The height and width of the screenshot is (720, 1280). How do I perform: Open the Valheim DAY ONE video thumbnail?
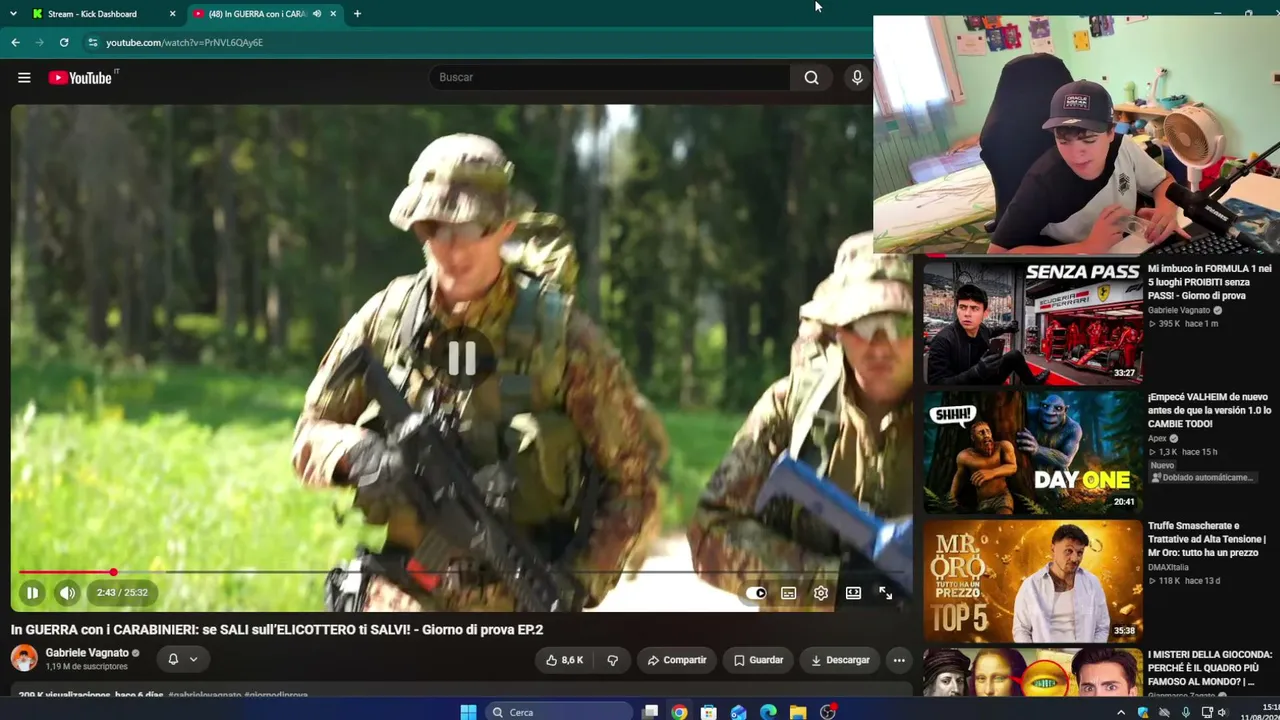click(x=1032, y=451)
